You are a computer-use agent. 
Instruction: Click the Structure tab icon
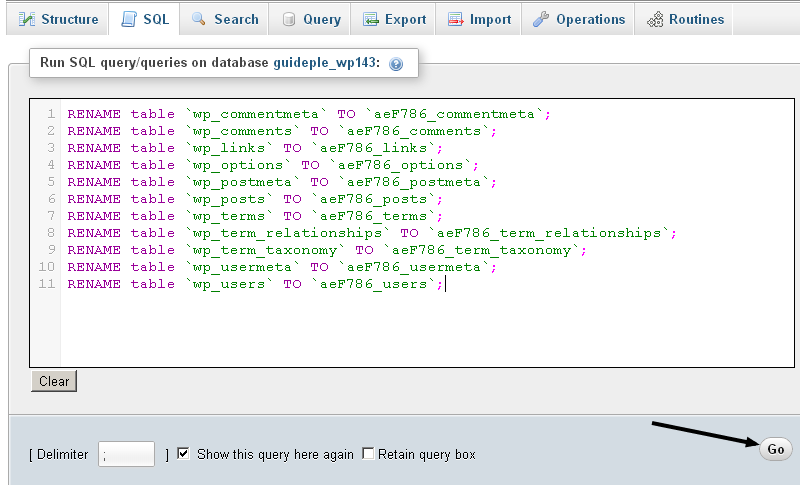click(27, 19)
